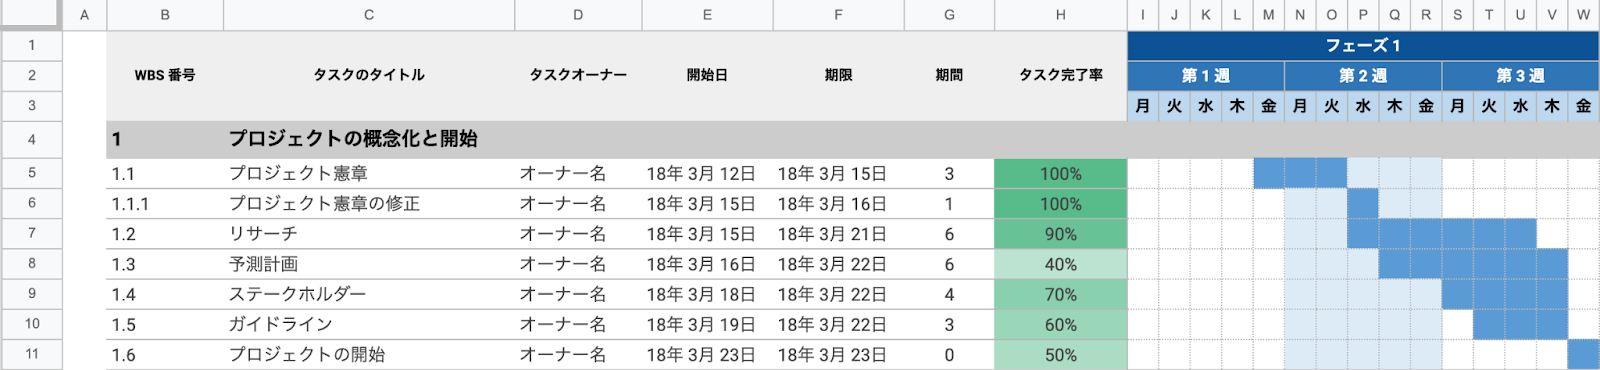Click the 50% completion cell for プロジェクトの開始

point(1060,355)
